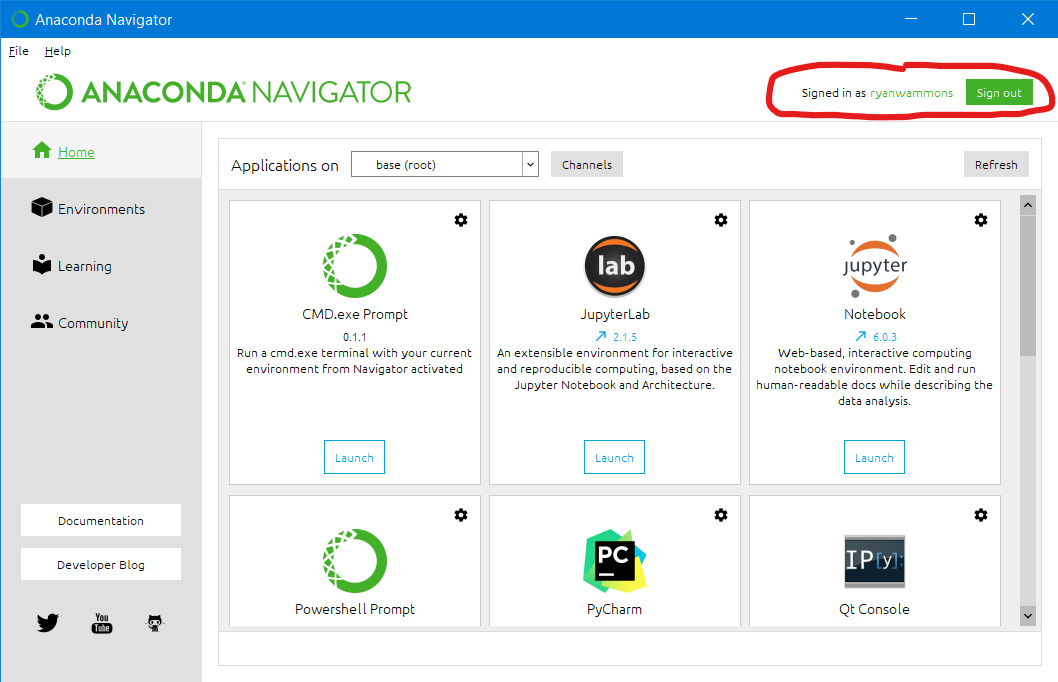Click the Learning book icon
1058x682 pixels.
pos(42,264)
